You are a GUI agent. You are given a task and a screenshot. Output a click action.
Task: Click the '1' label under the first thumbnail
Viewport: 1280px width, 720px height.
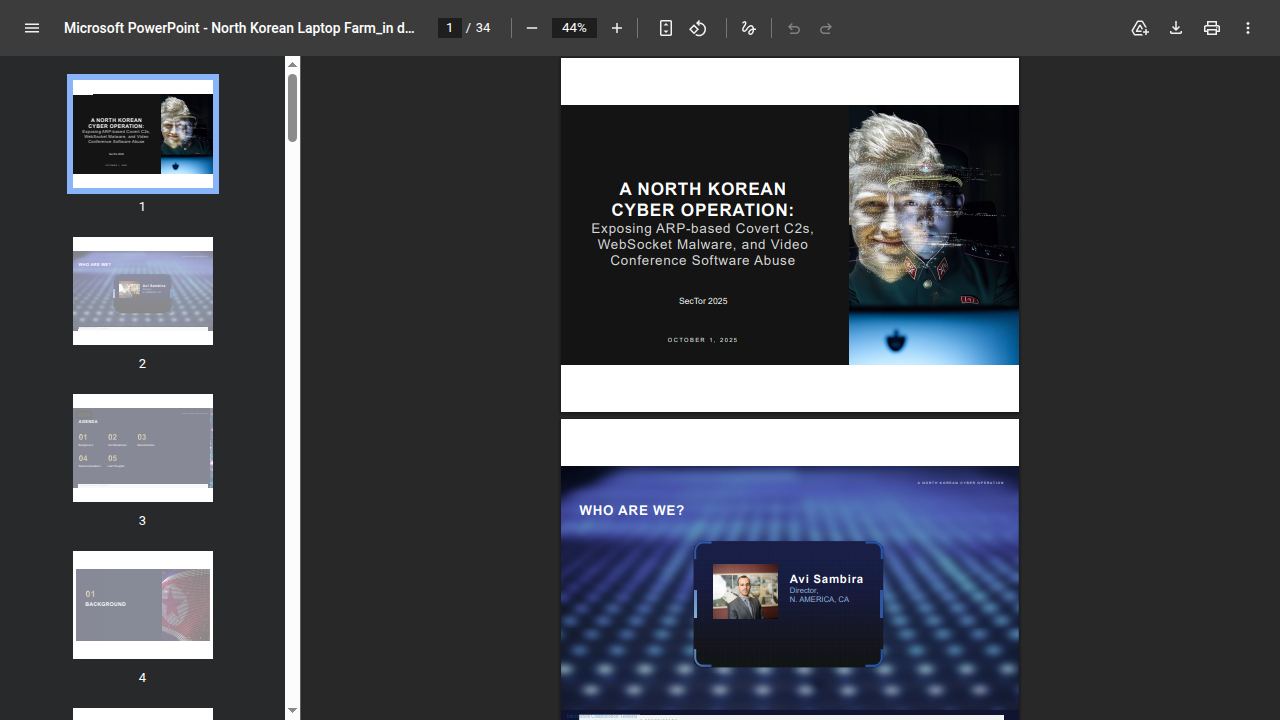(142, 207)
